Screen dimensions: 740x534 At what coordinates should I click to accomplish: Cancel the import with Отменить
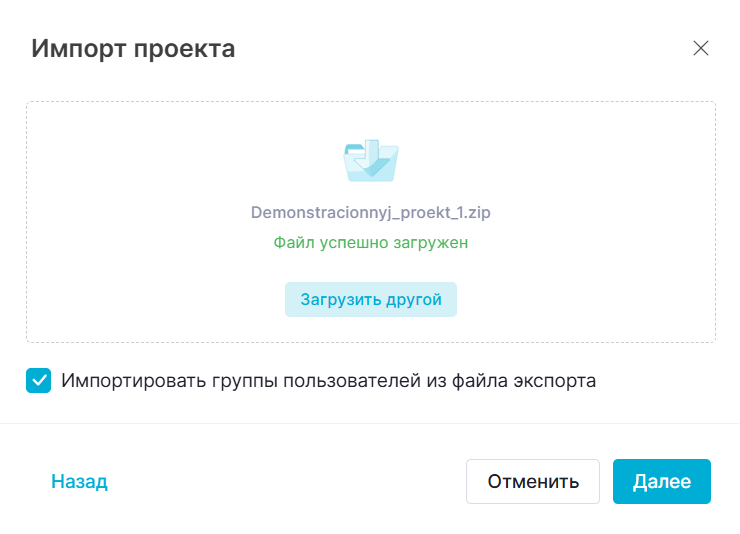click(x=532, y=482)
